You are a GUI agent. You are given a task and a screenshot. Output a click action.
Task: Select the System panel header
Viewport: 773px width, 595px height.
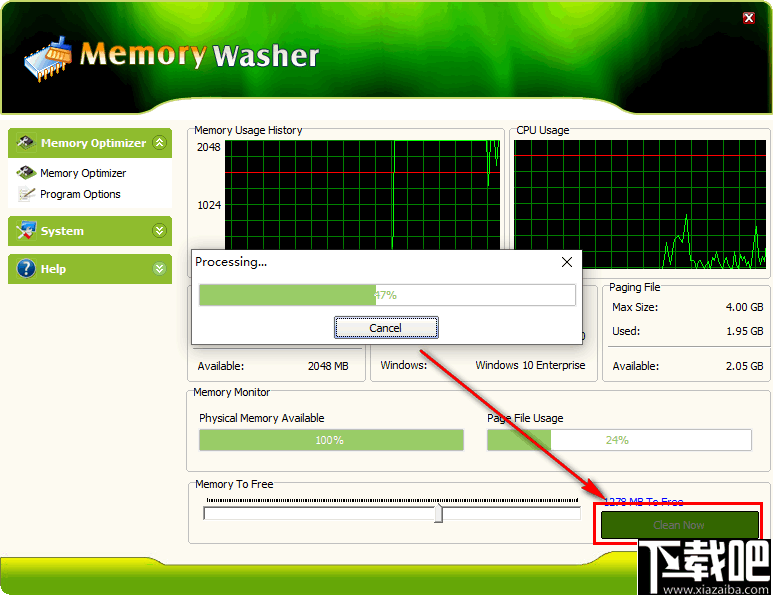coord(90,231)
